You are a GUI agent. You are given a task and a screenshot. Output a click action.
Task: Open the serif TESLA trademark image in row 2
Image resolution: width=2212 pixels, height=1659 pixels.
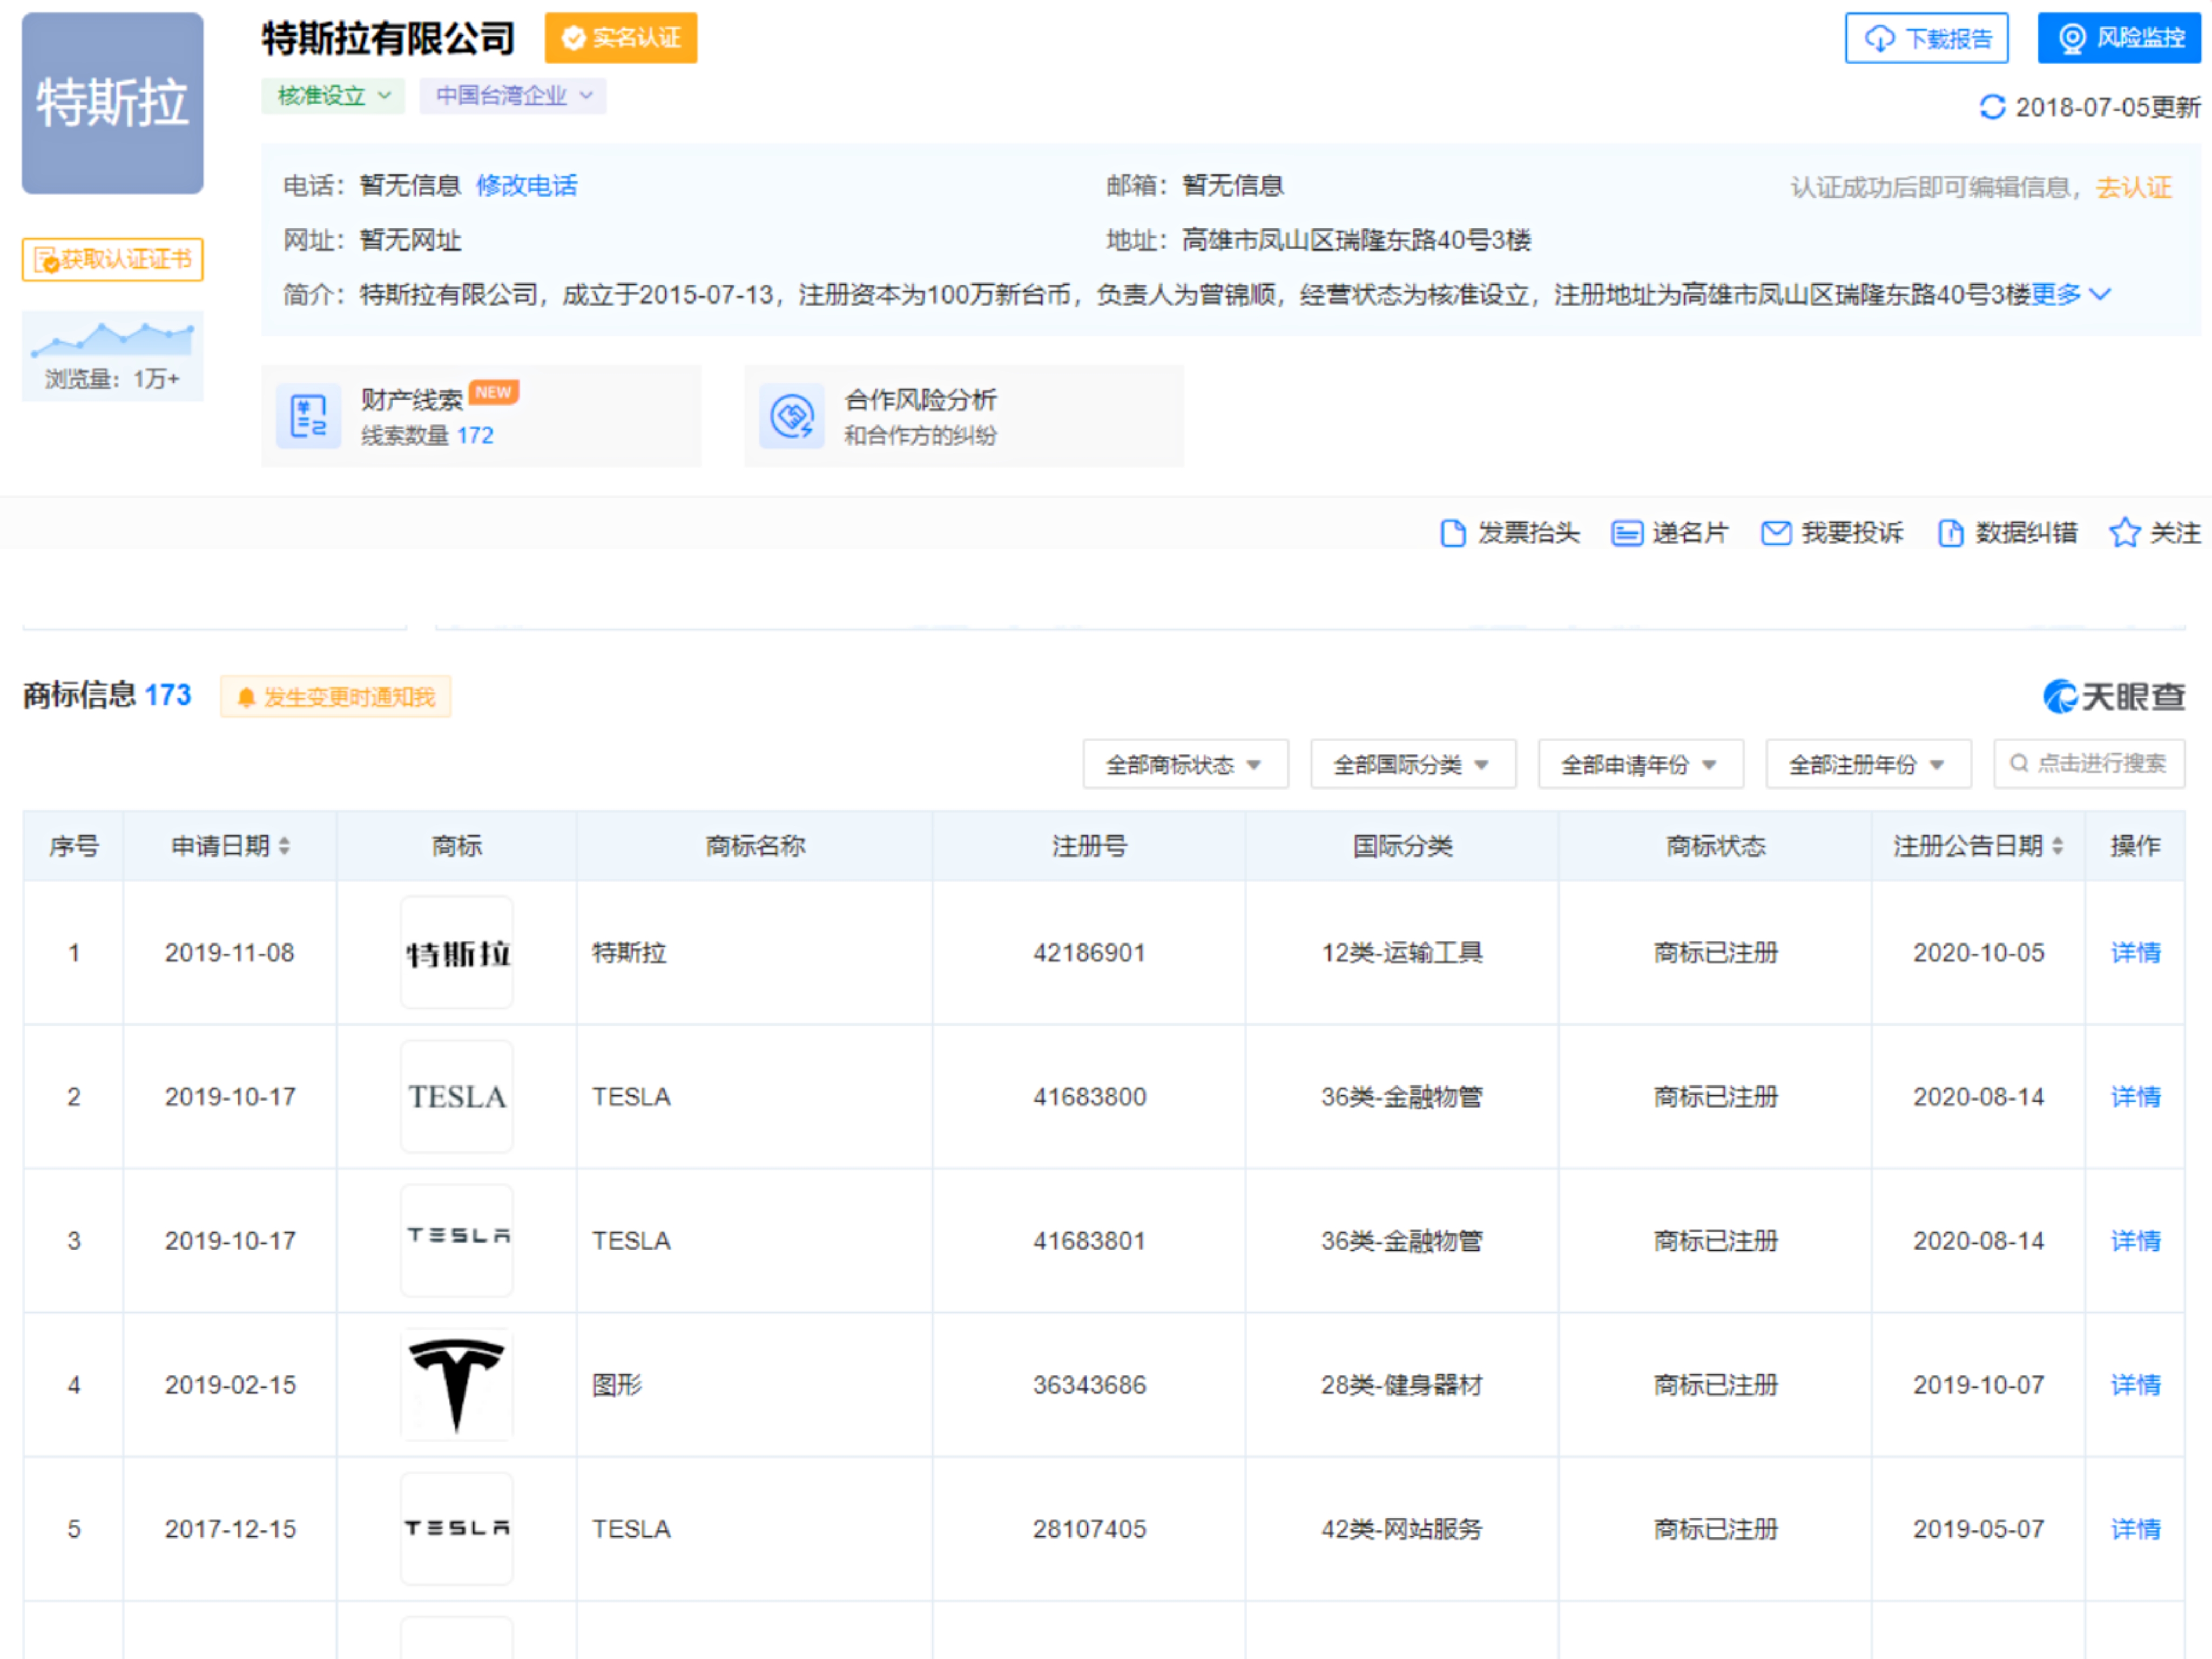(457, 1097)
